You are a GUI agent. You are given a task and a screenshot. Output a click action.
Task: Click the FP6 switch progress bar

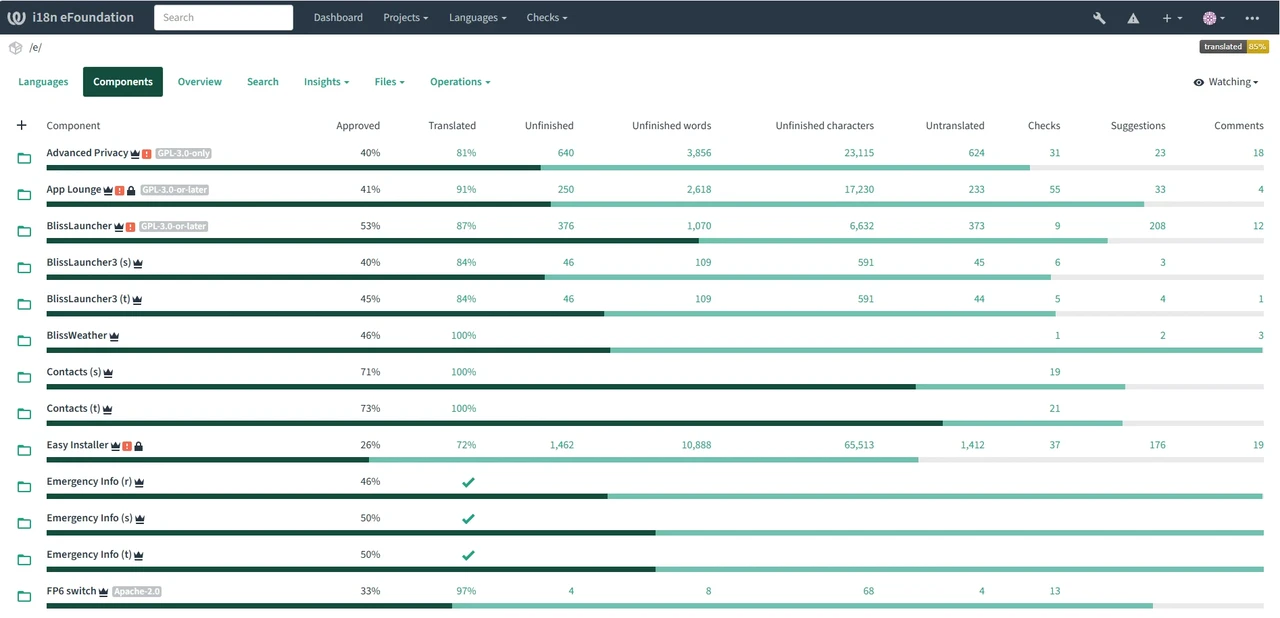pyautogui.click(x=655, y=605)
